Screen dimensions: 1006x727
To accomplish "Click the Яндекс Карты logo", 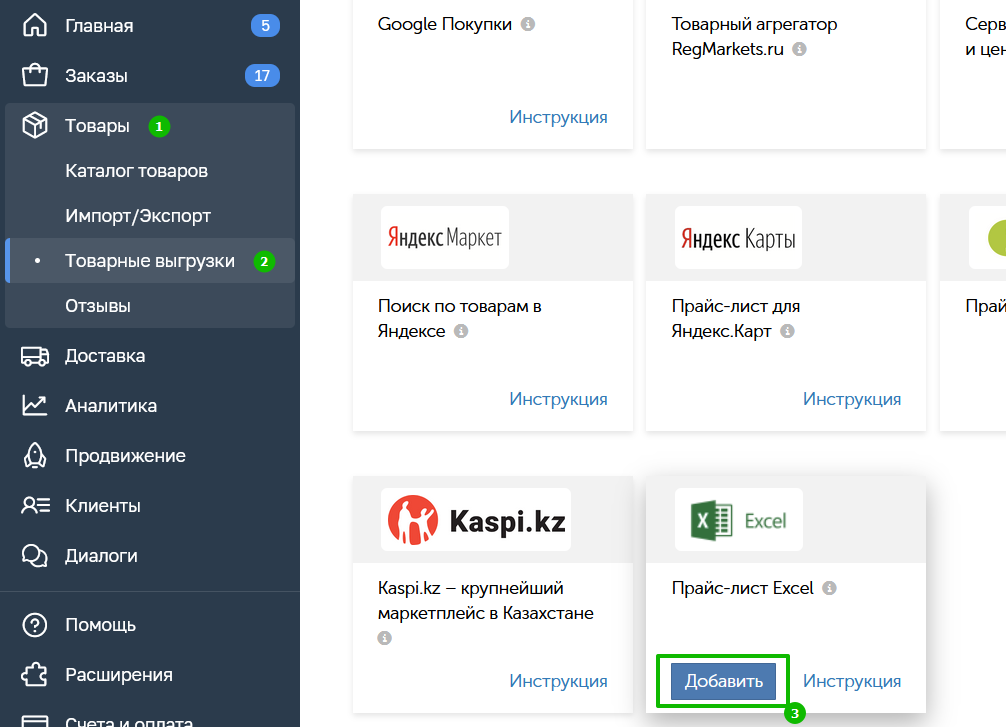I will click(x=738, y=237).
